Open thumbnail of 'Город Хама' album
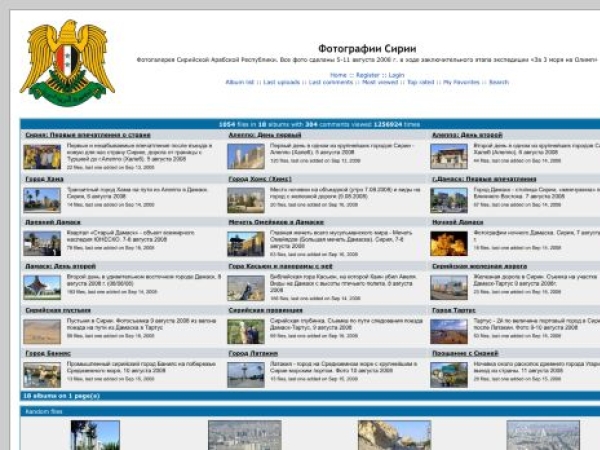Screen dimensions: 600x450 42,200
